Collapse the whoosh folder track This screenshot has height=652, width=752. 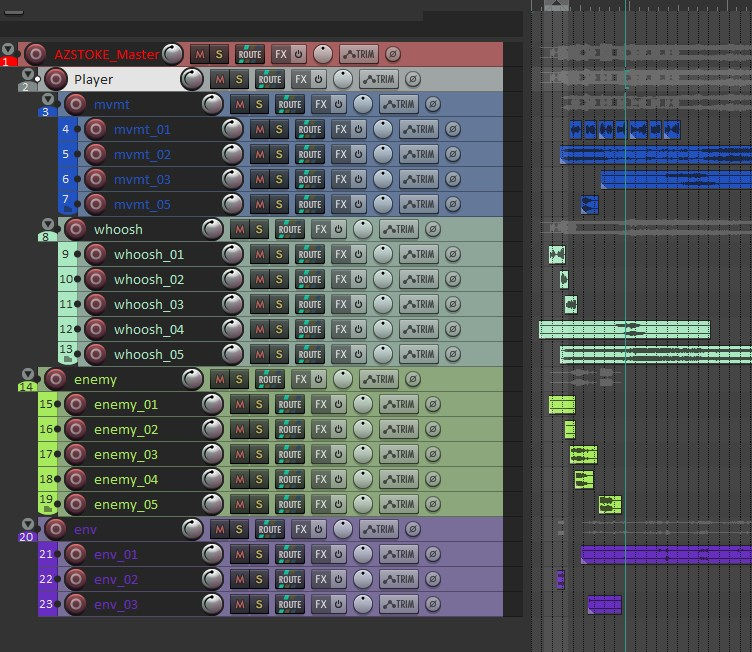click(x=47, y=224)
